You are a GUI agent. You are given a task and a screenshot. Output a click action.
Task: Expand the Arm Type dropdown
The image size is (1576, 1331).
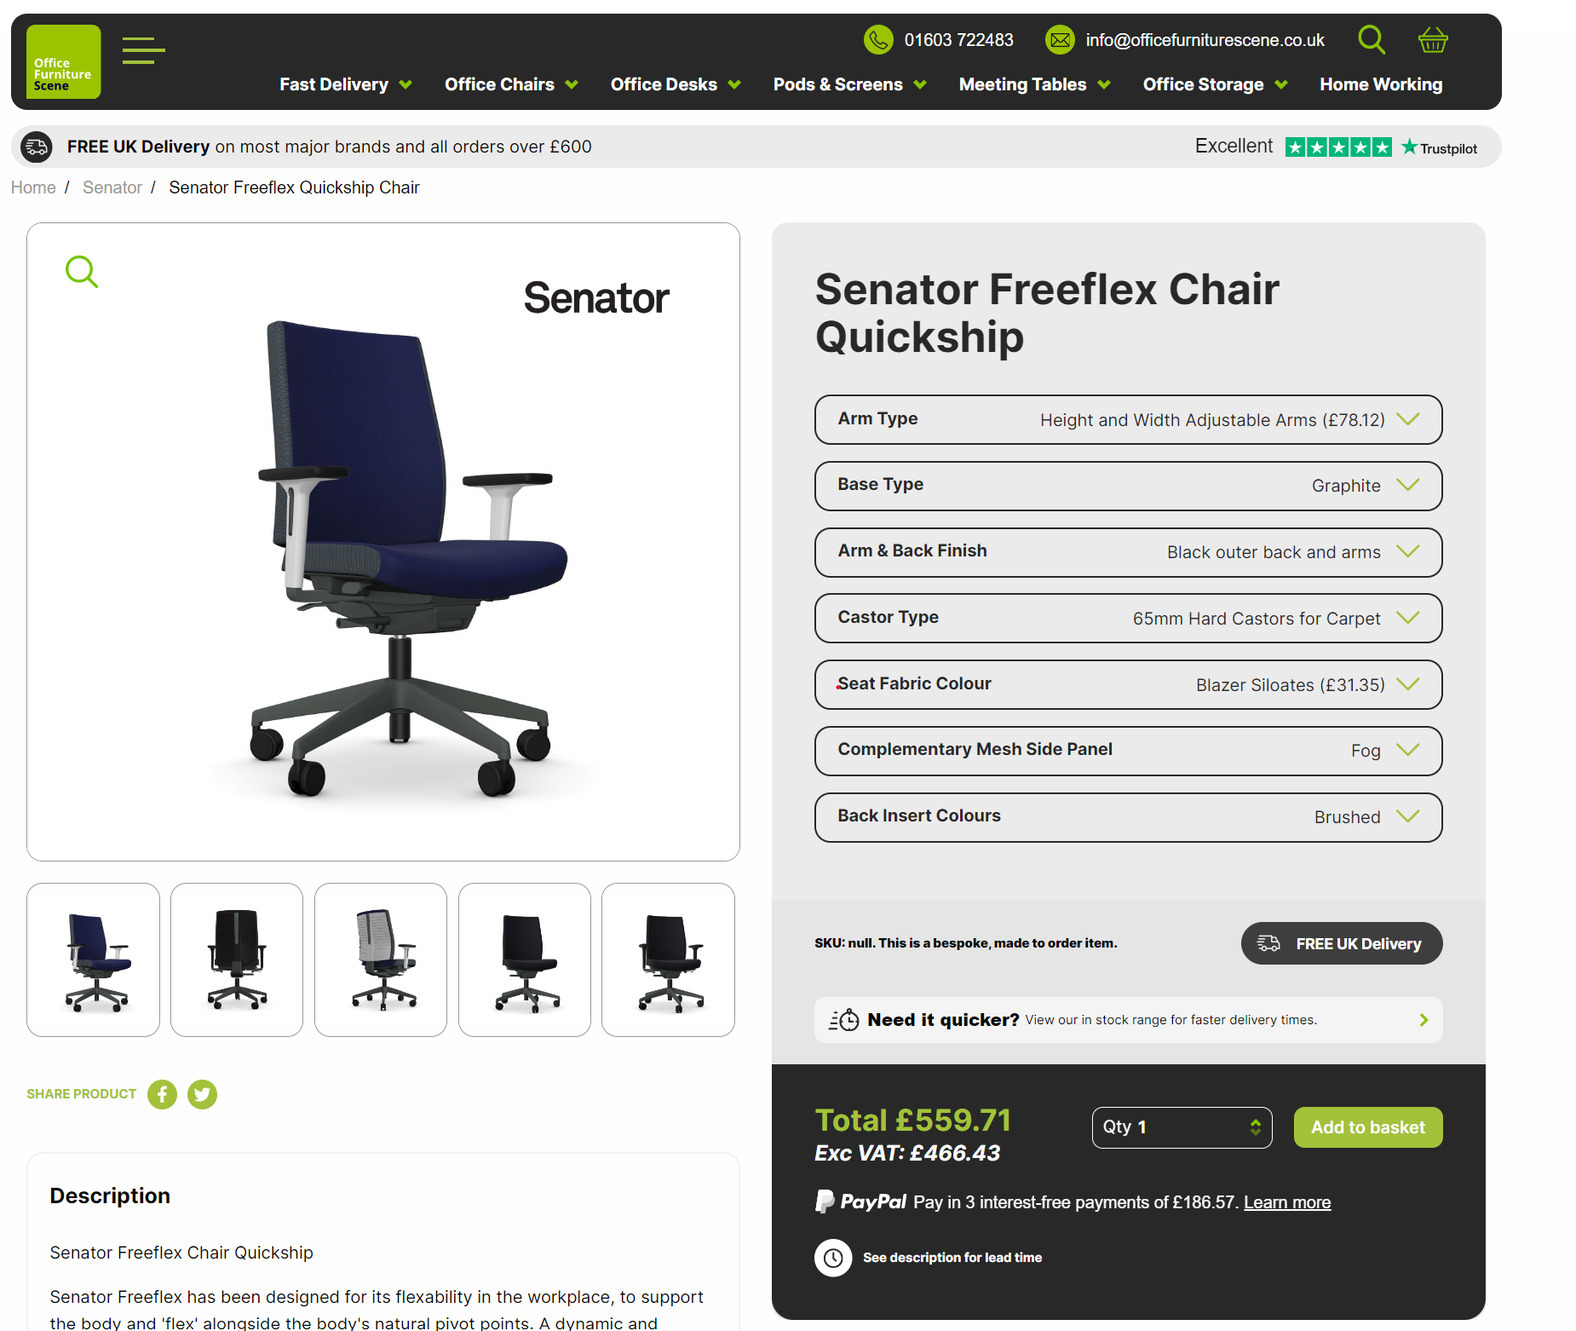(x=1128, y=420)
